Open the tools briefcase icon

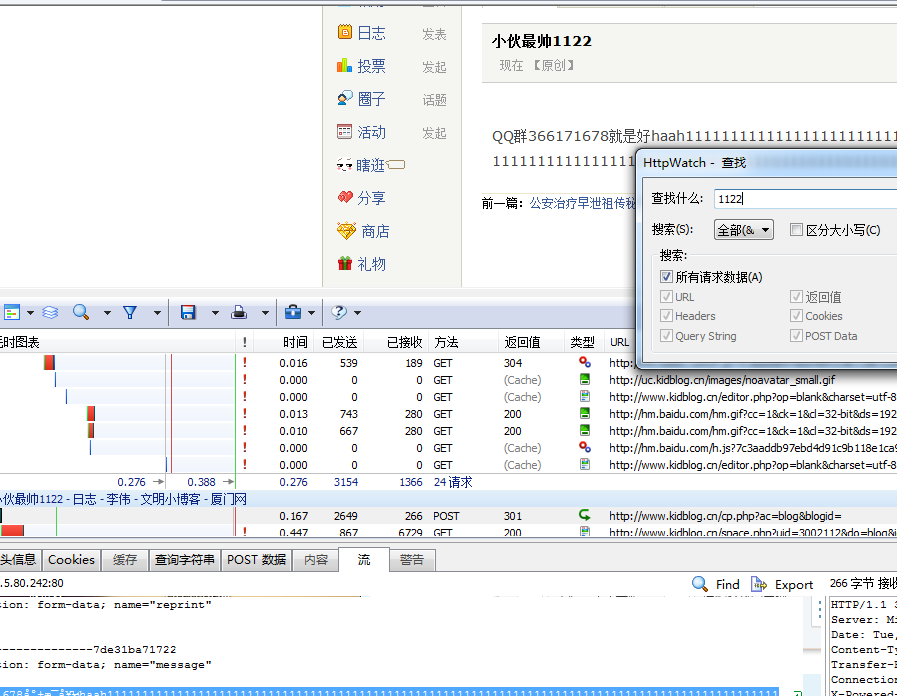coord(292,312)
